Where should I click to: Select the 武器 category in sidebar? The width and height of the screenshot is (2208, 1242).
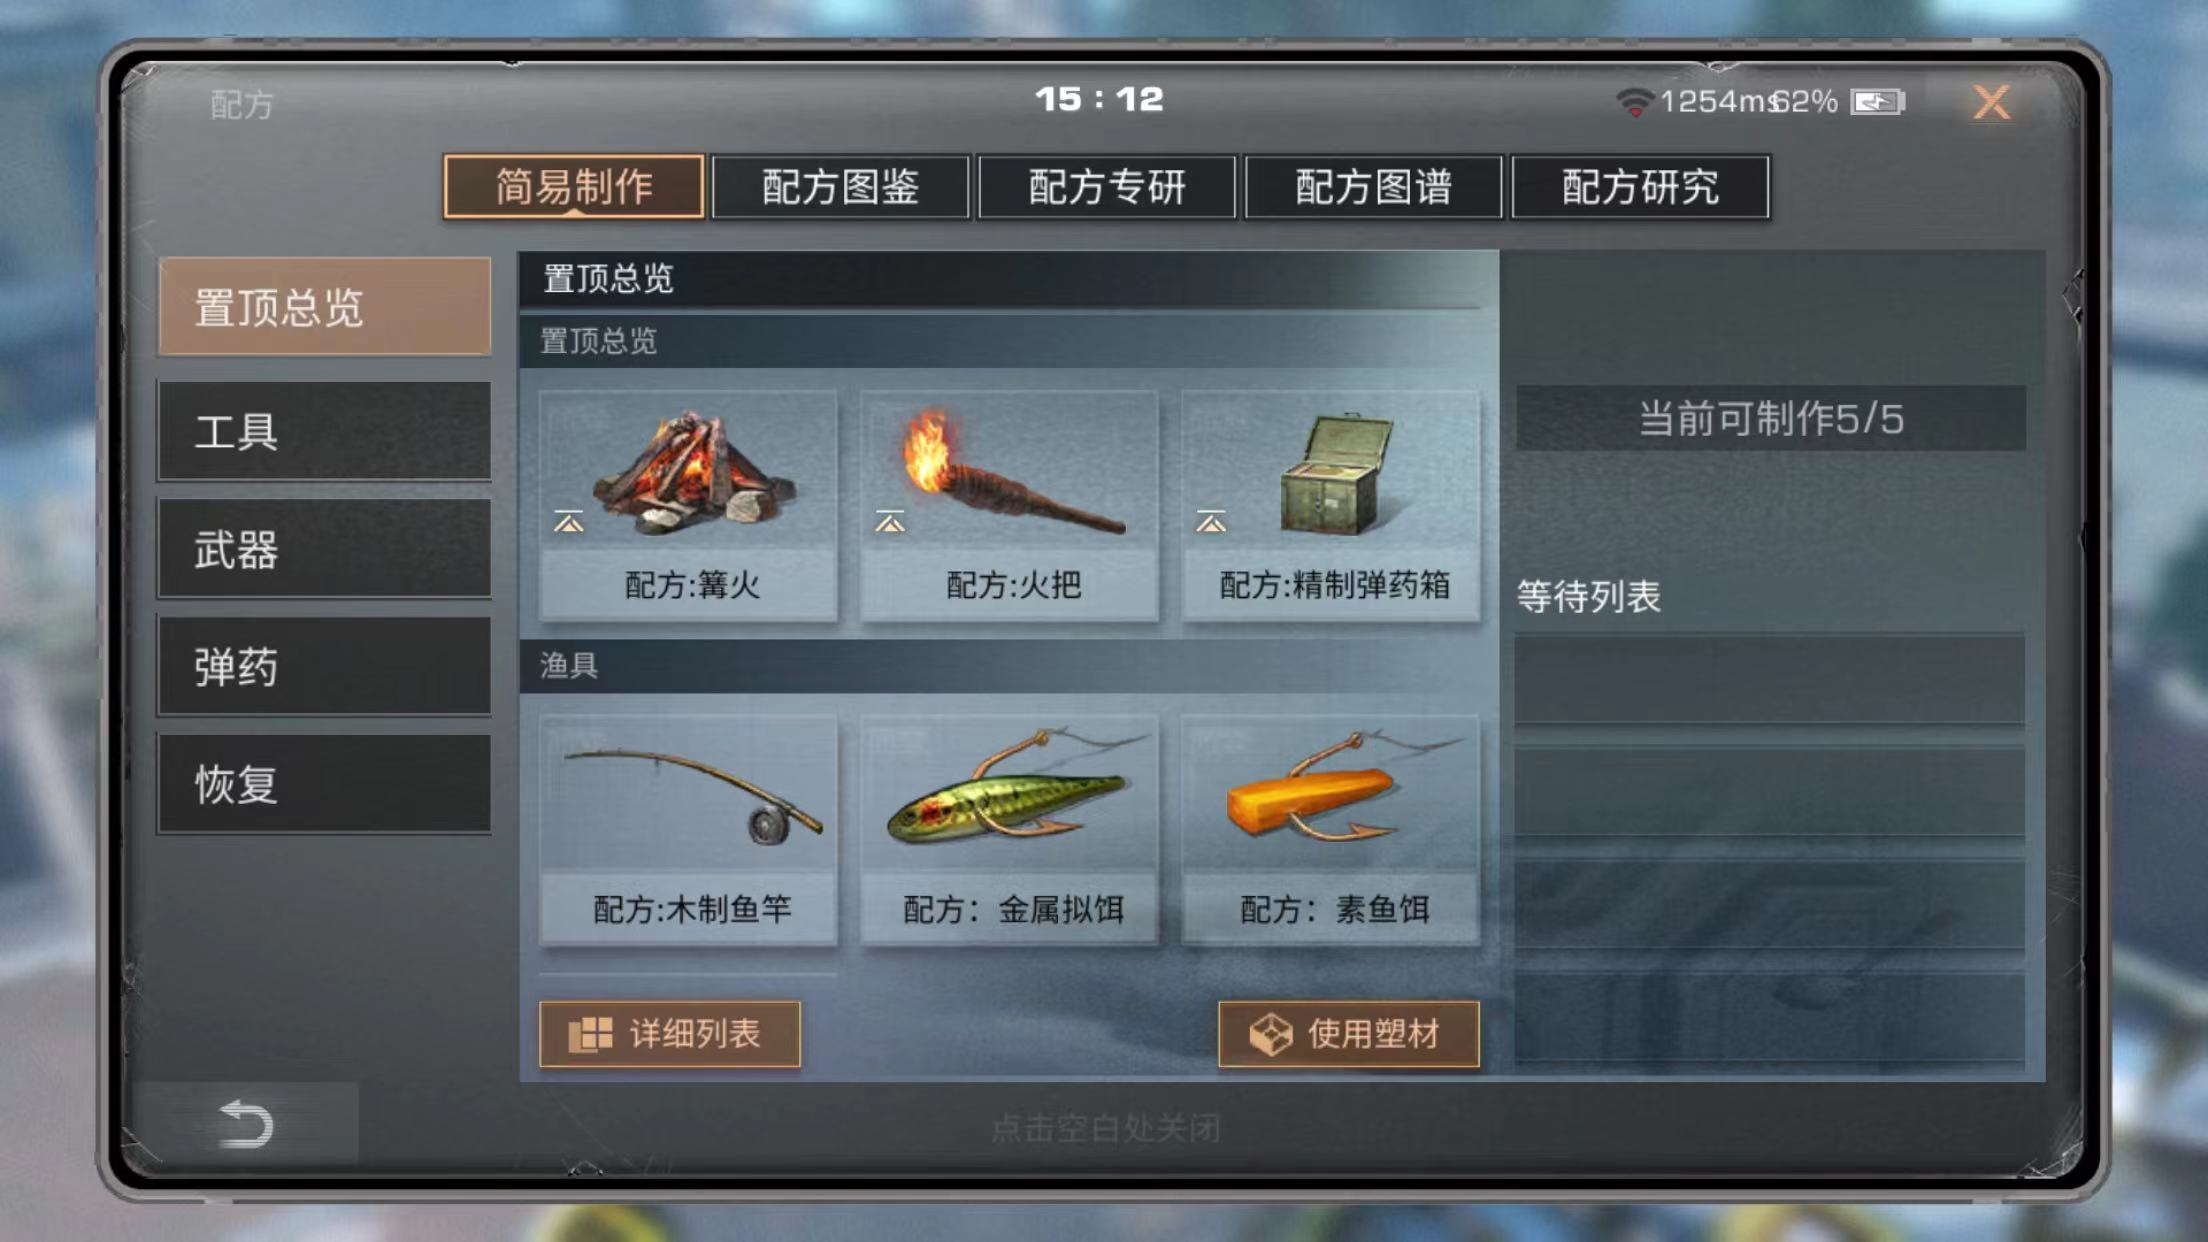click(x=324, y=549)
